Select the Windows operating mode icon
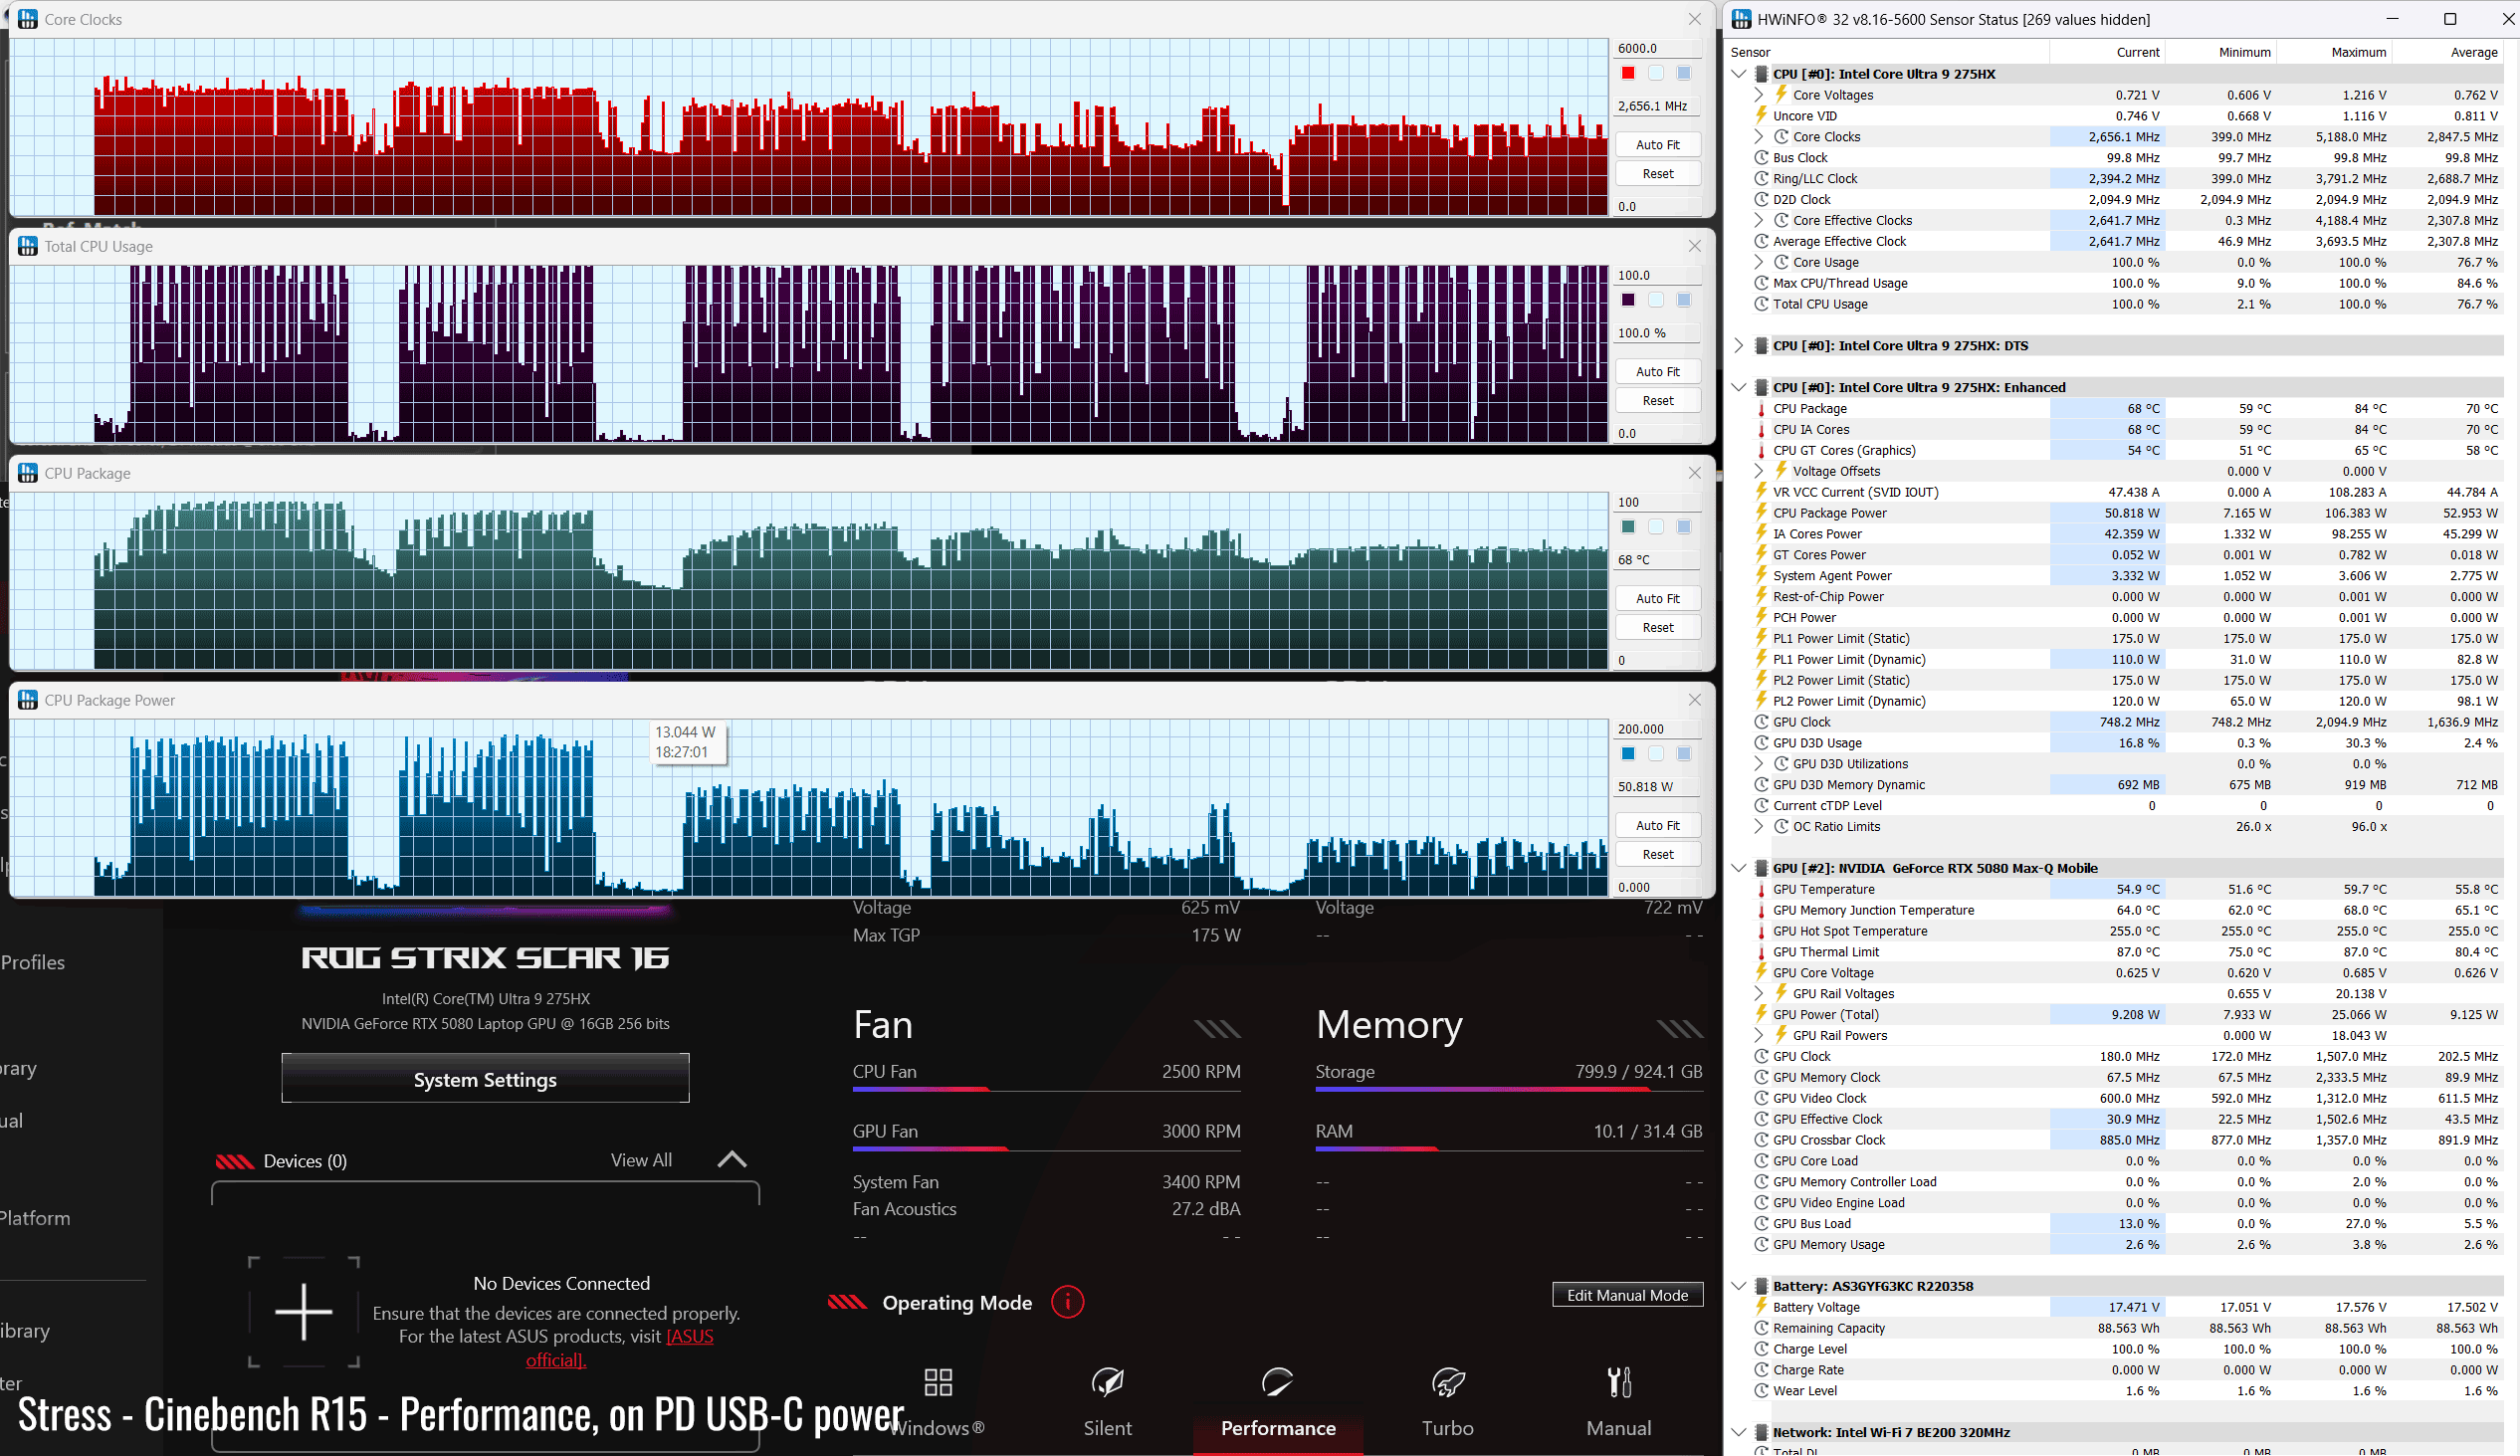 click(938, 1382)
